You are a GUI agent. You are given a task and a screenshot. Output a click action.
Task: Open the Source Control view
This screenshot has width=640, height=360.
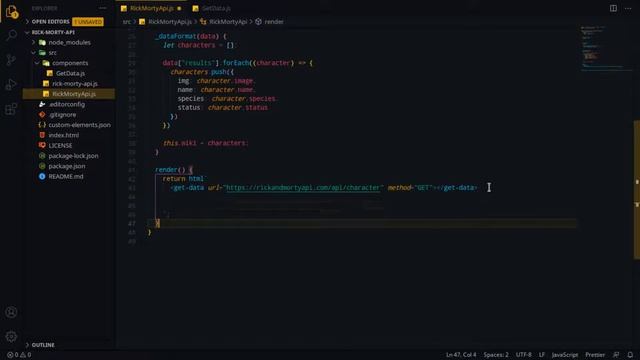pos(11,60)
